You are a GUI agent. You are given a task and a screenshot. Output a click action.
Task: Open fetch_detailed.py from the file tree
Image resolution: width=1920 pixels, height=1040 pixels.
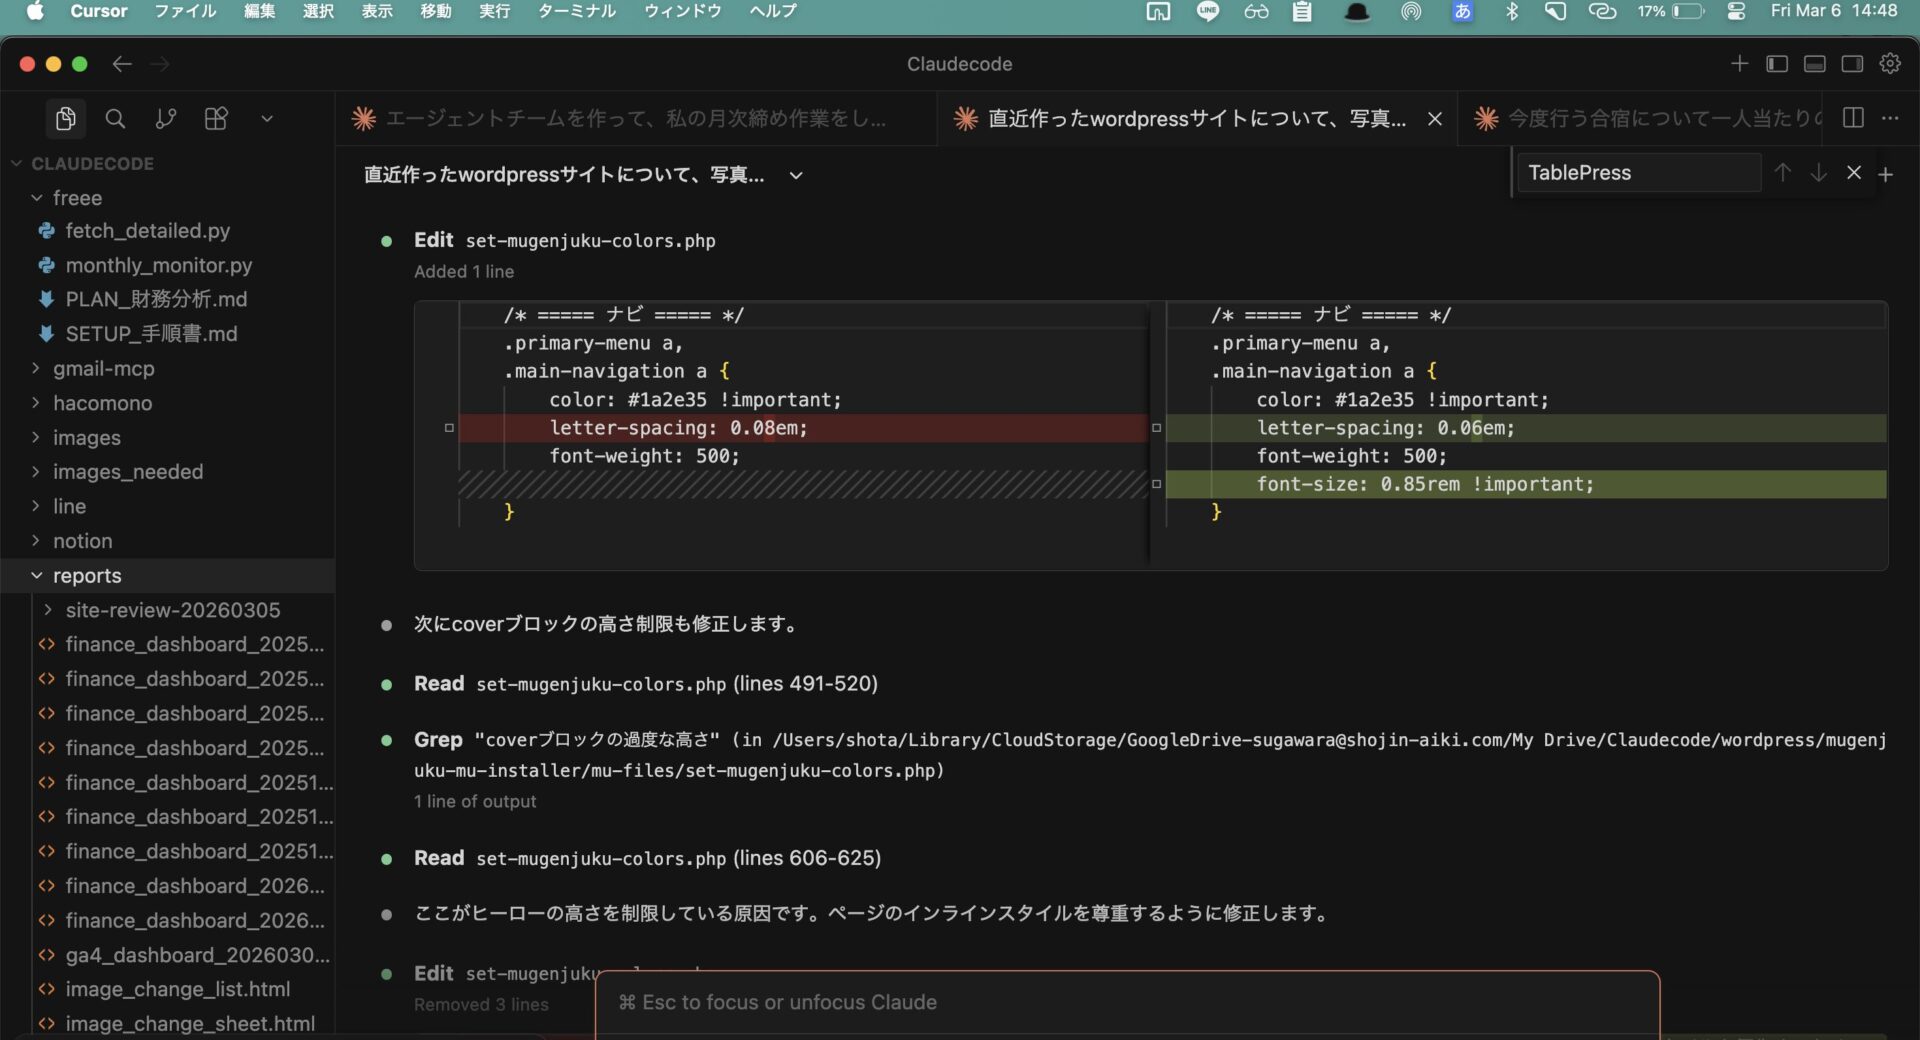[x=147, y=231]
